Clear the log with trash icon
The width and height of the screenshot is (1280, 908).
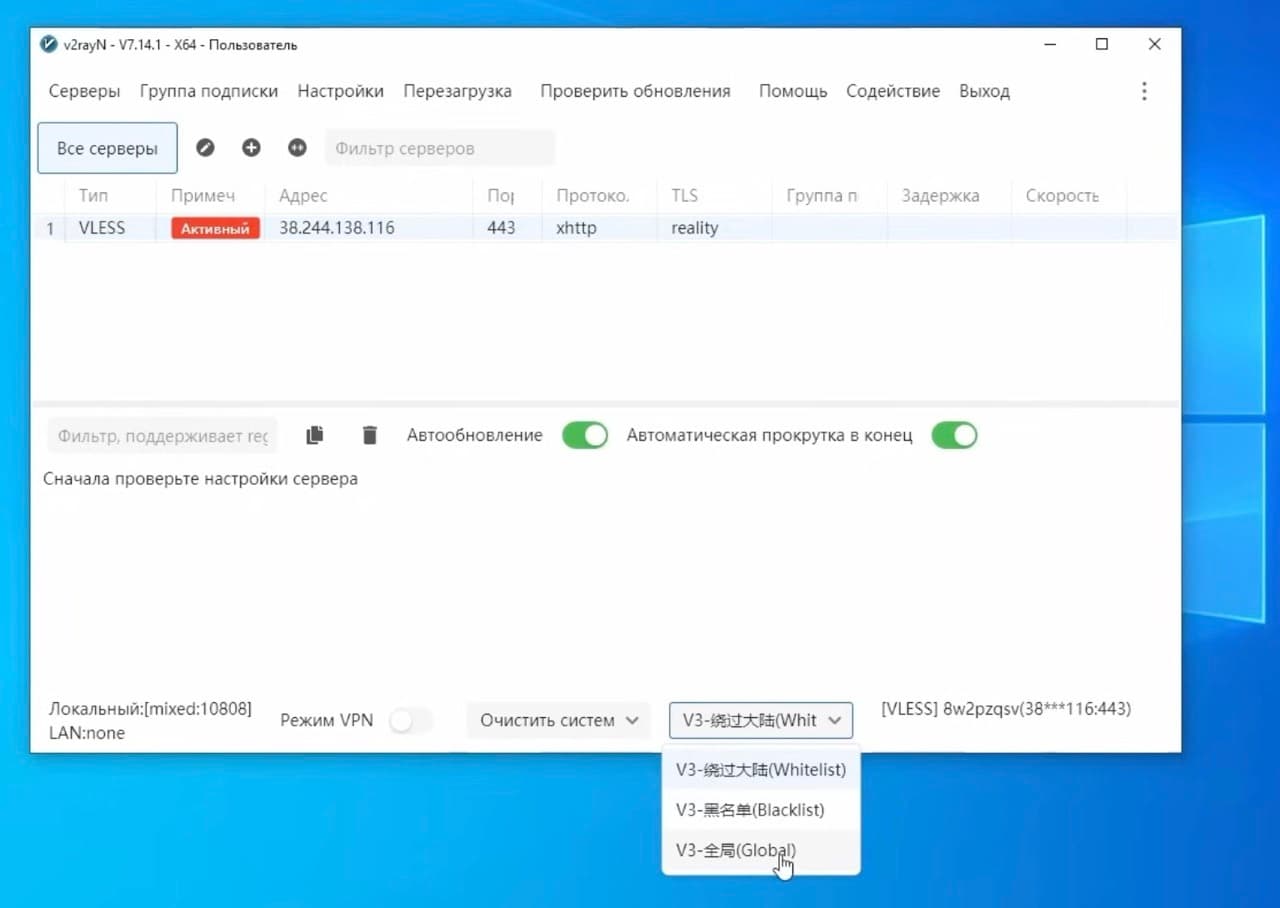[370, 435]
